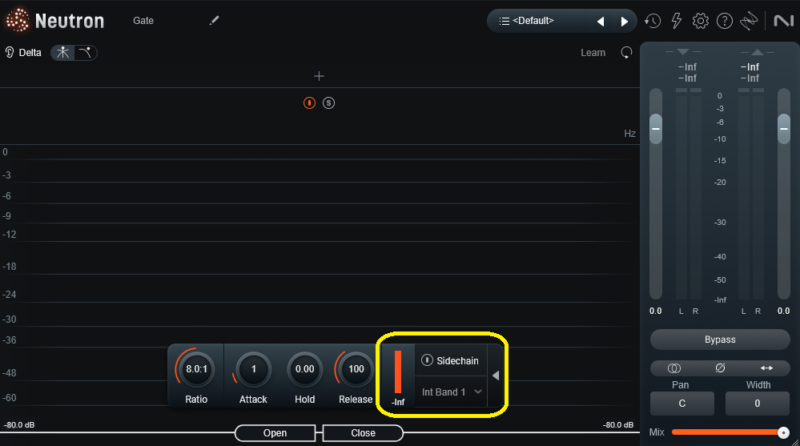Click the Mix slider handle
The width and height of the screenshot is (800, 446).
tap(783, 433)
